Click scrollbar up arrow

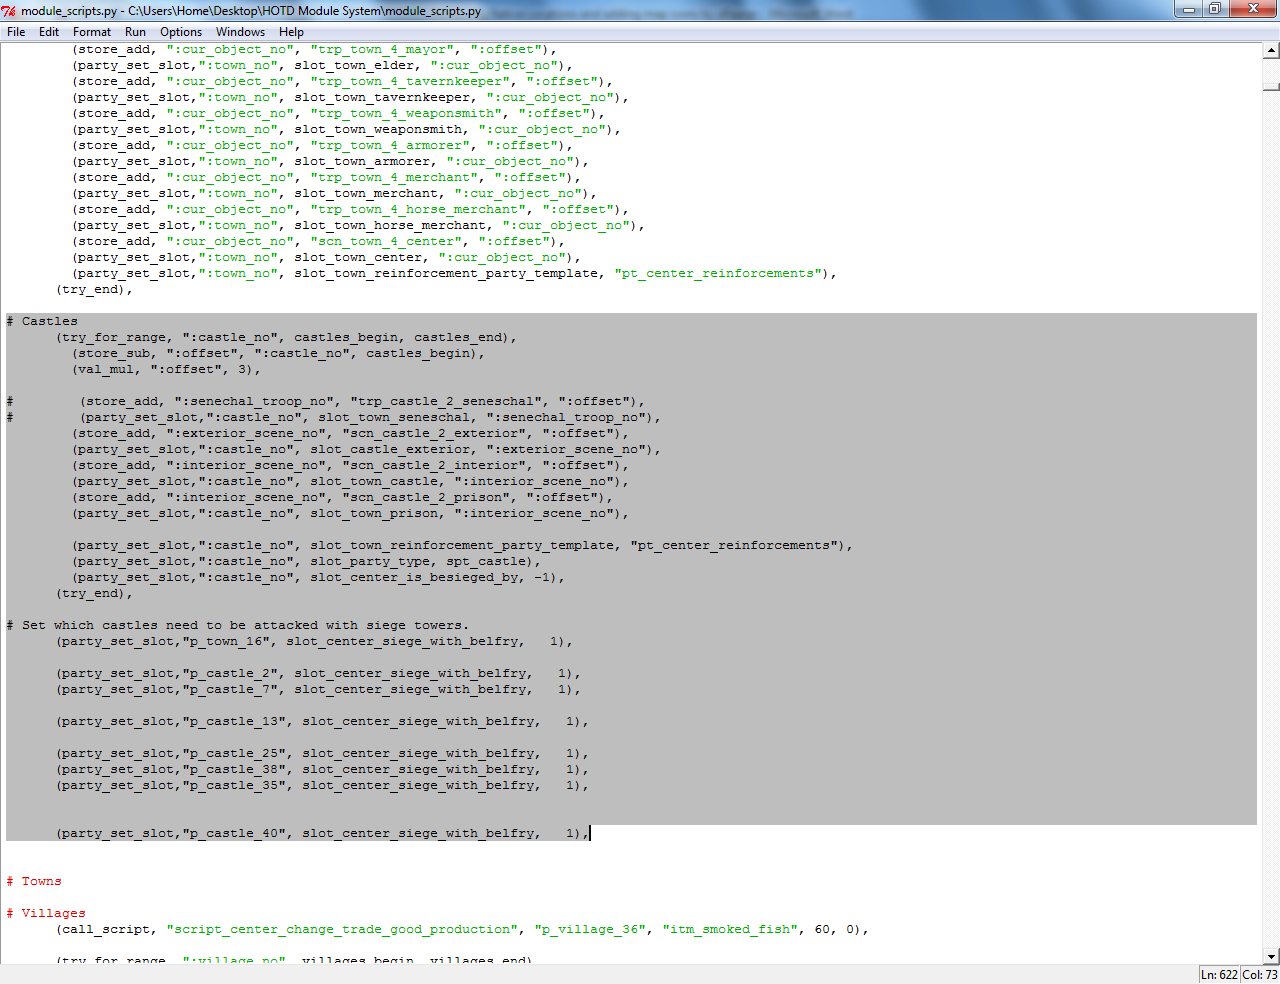pos(1271,50)
